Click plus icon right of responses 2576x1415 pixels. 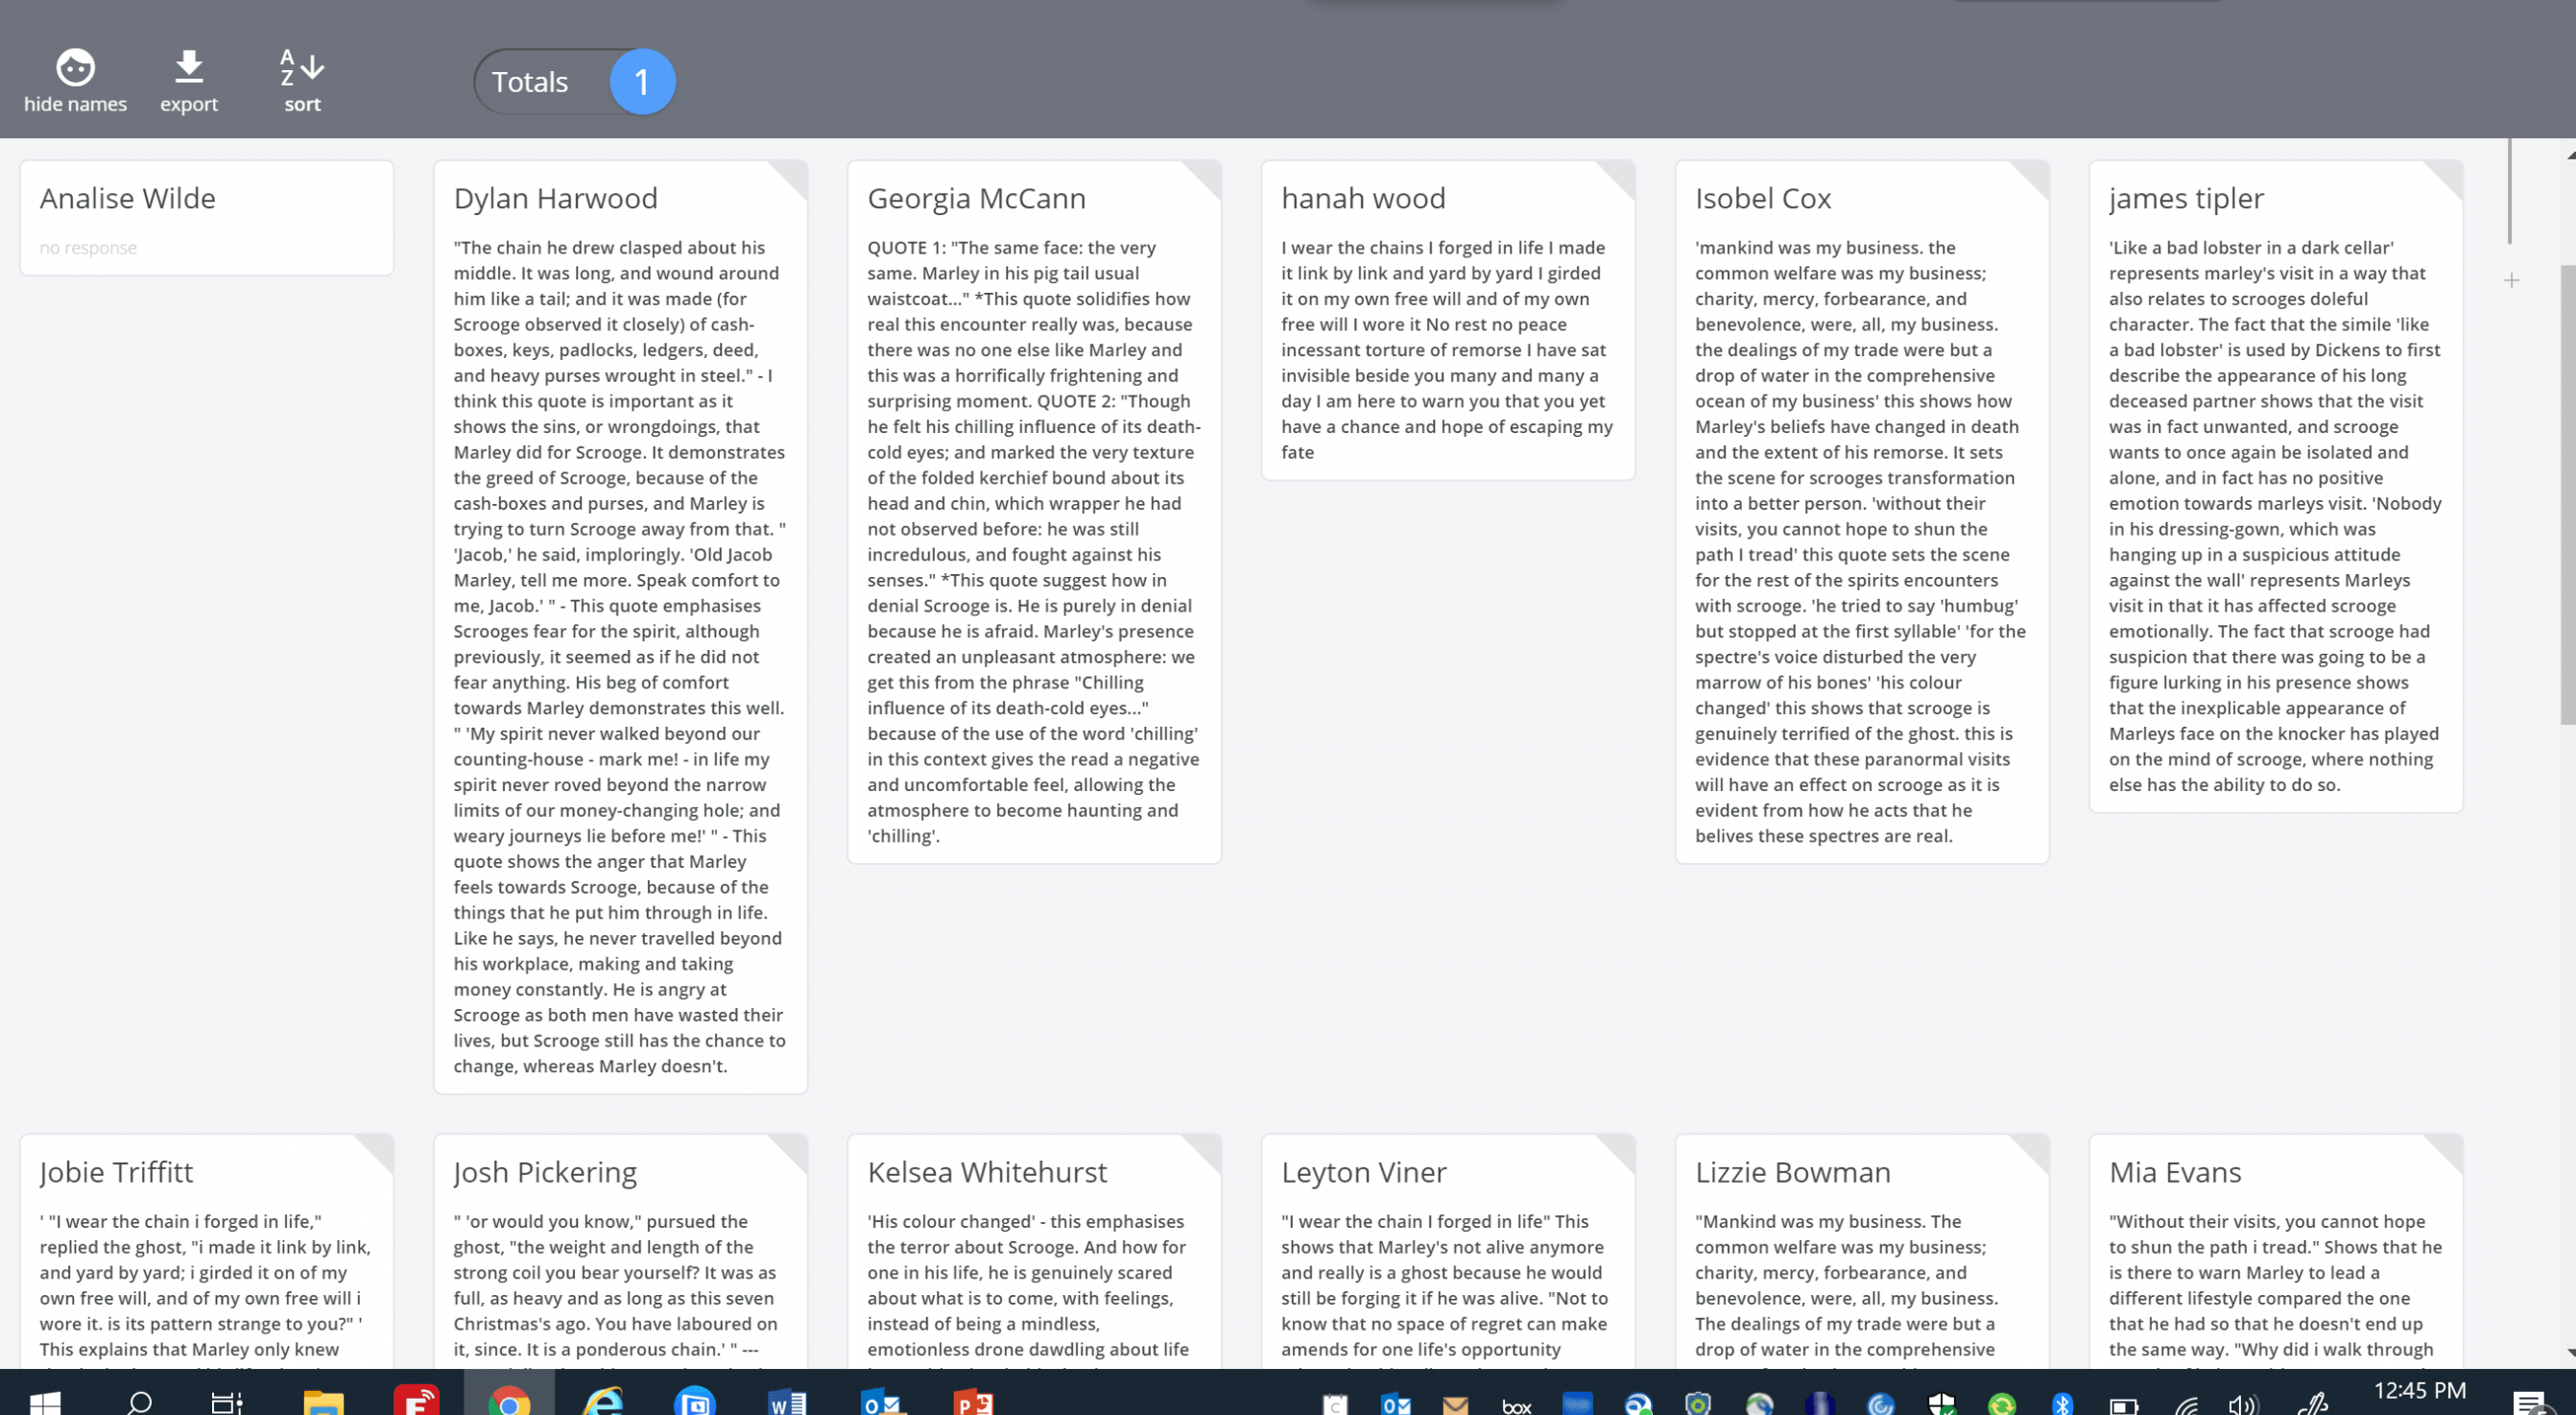pyautogui.click(x=2511, y=281)
